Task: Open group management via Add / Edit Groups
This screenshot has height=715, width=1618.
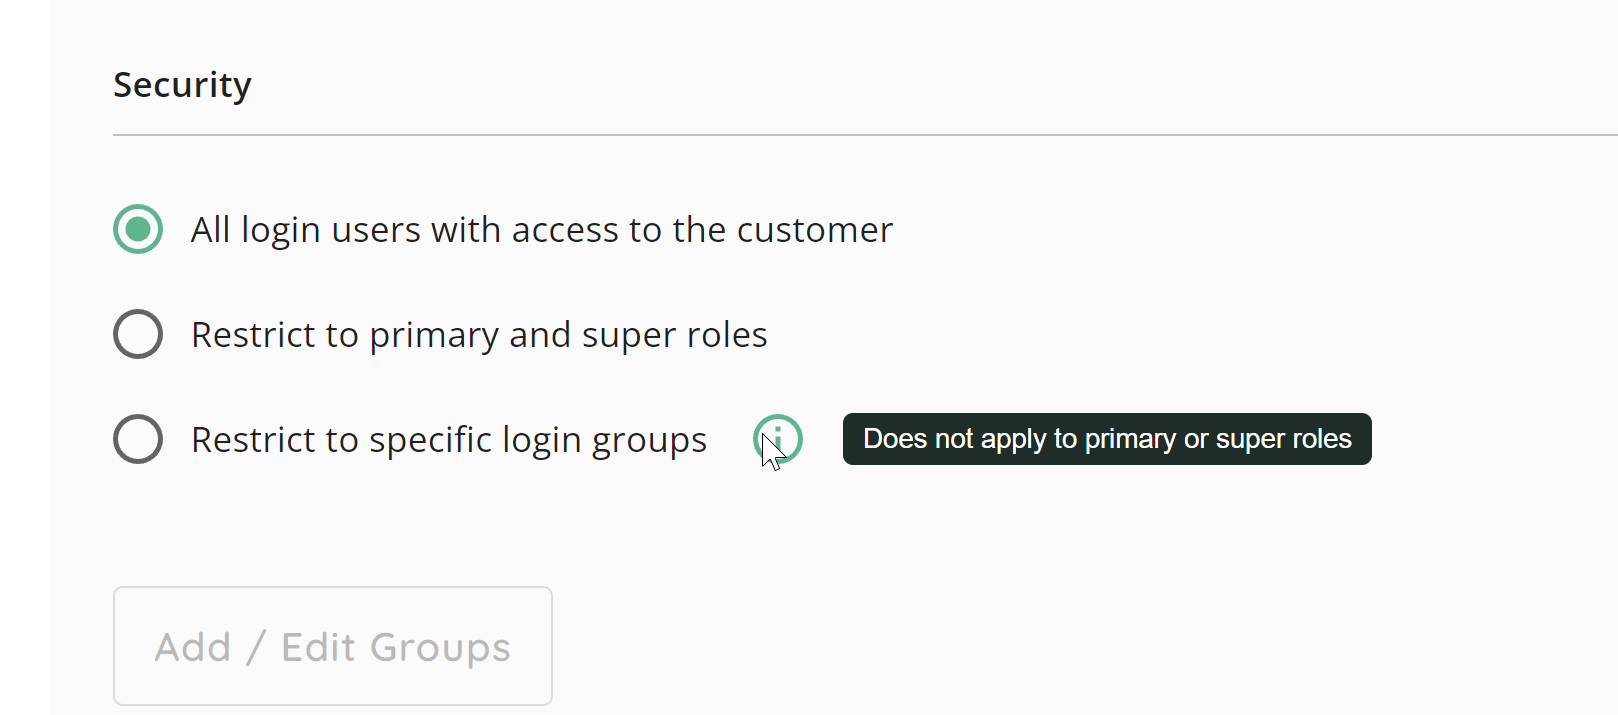Action: click(x=332, y=646)
